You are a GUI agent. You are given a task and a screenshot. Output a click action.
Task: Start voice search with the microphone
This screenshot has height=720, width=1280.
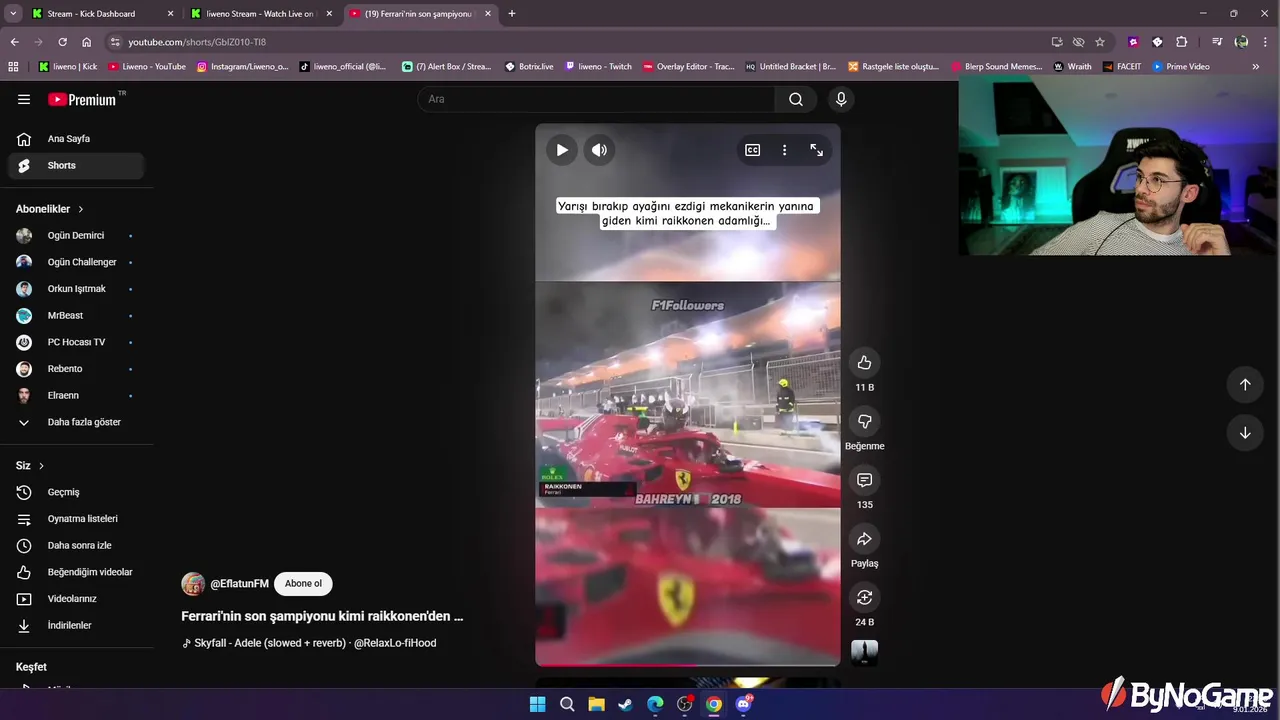point(841,99)
